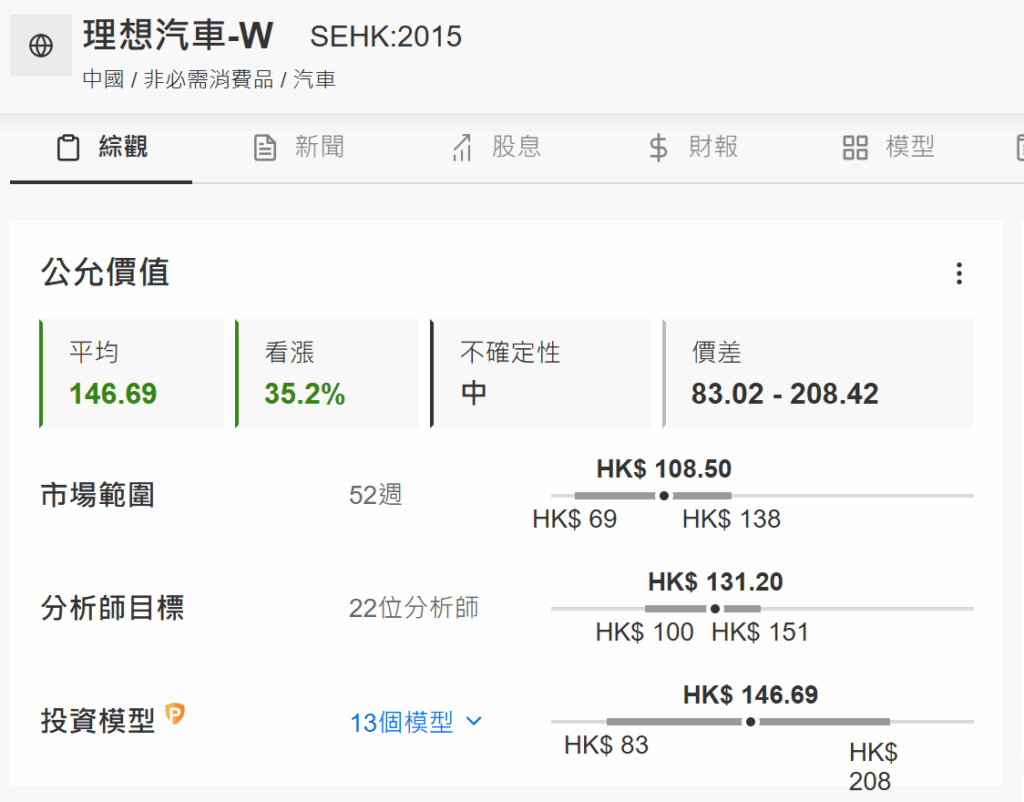Screen dimensions: 1024x802
Task: Click the 不確定性 中 card
Action: tap(541, 374)
